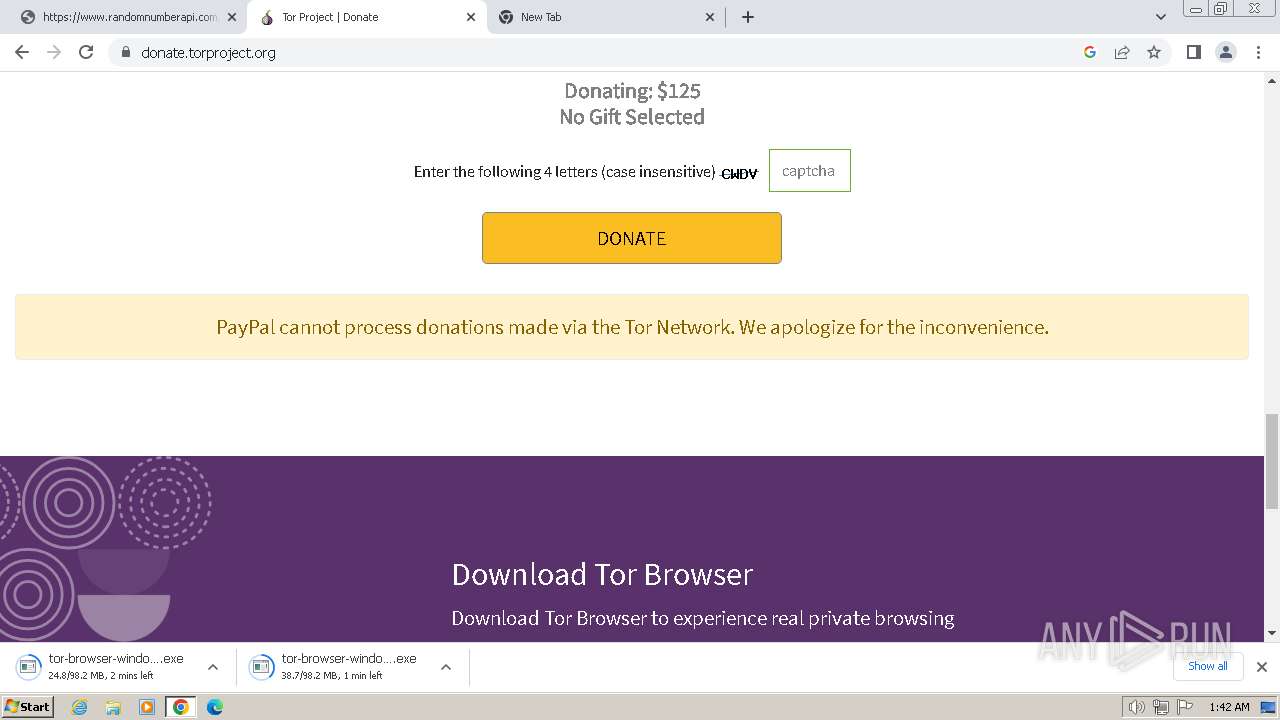Screen dimensions: 1280x720
Task: Open the Windows Start menu
Action: pos(28,706)
